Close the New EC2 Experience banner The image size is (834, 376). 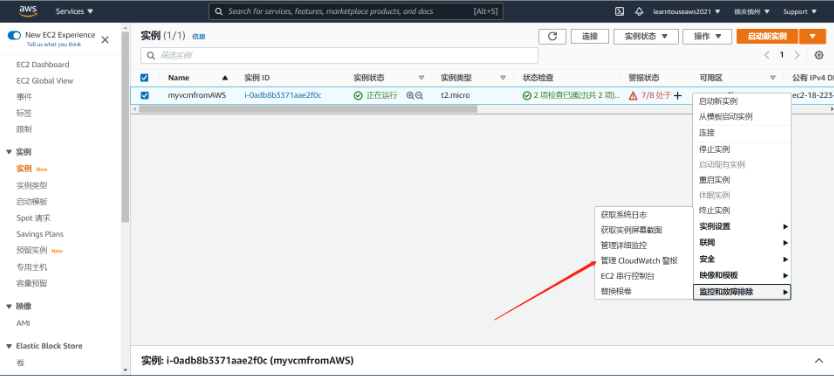(x=105, y=39)
